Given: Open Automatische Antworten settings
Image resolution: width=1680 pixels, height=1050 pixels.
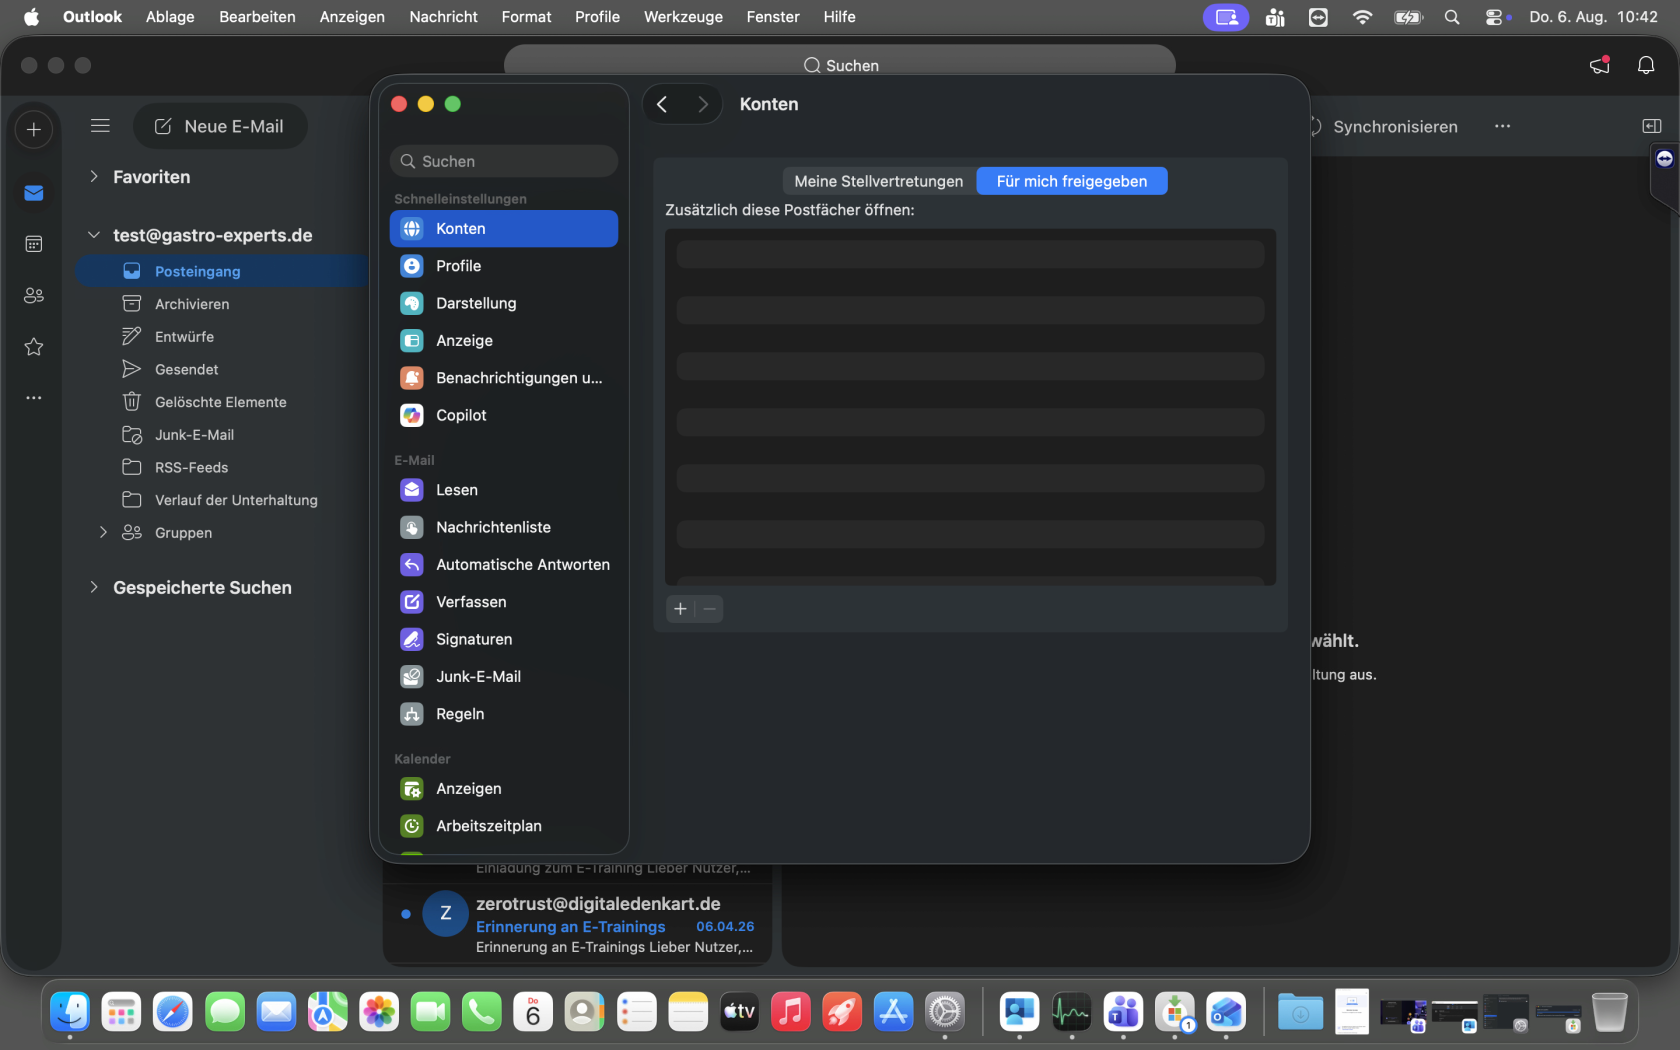Looking at the screenshot, I should coord(504,565).
